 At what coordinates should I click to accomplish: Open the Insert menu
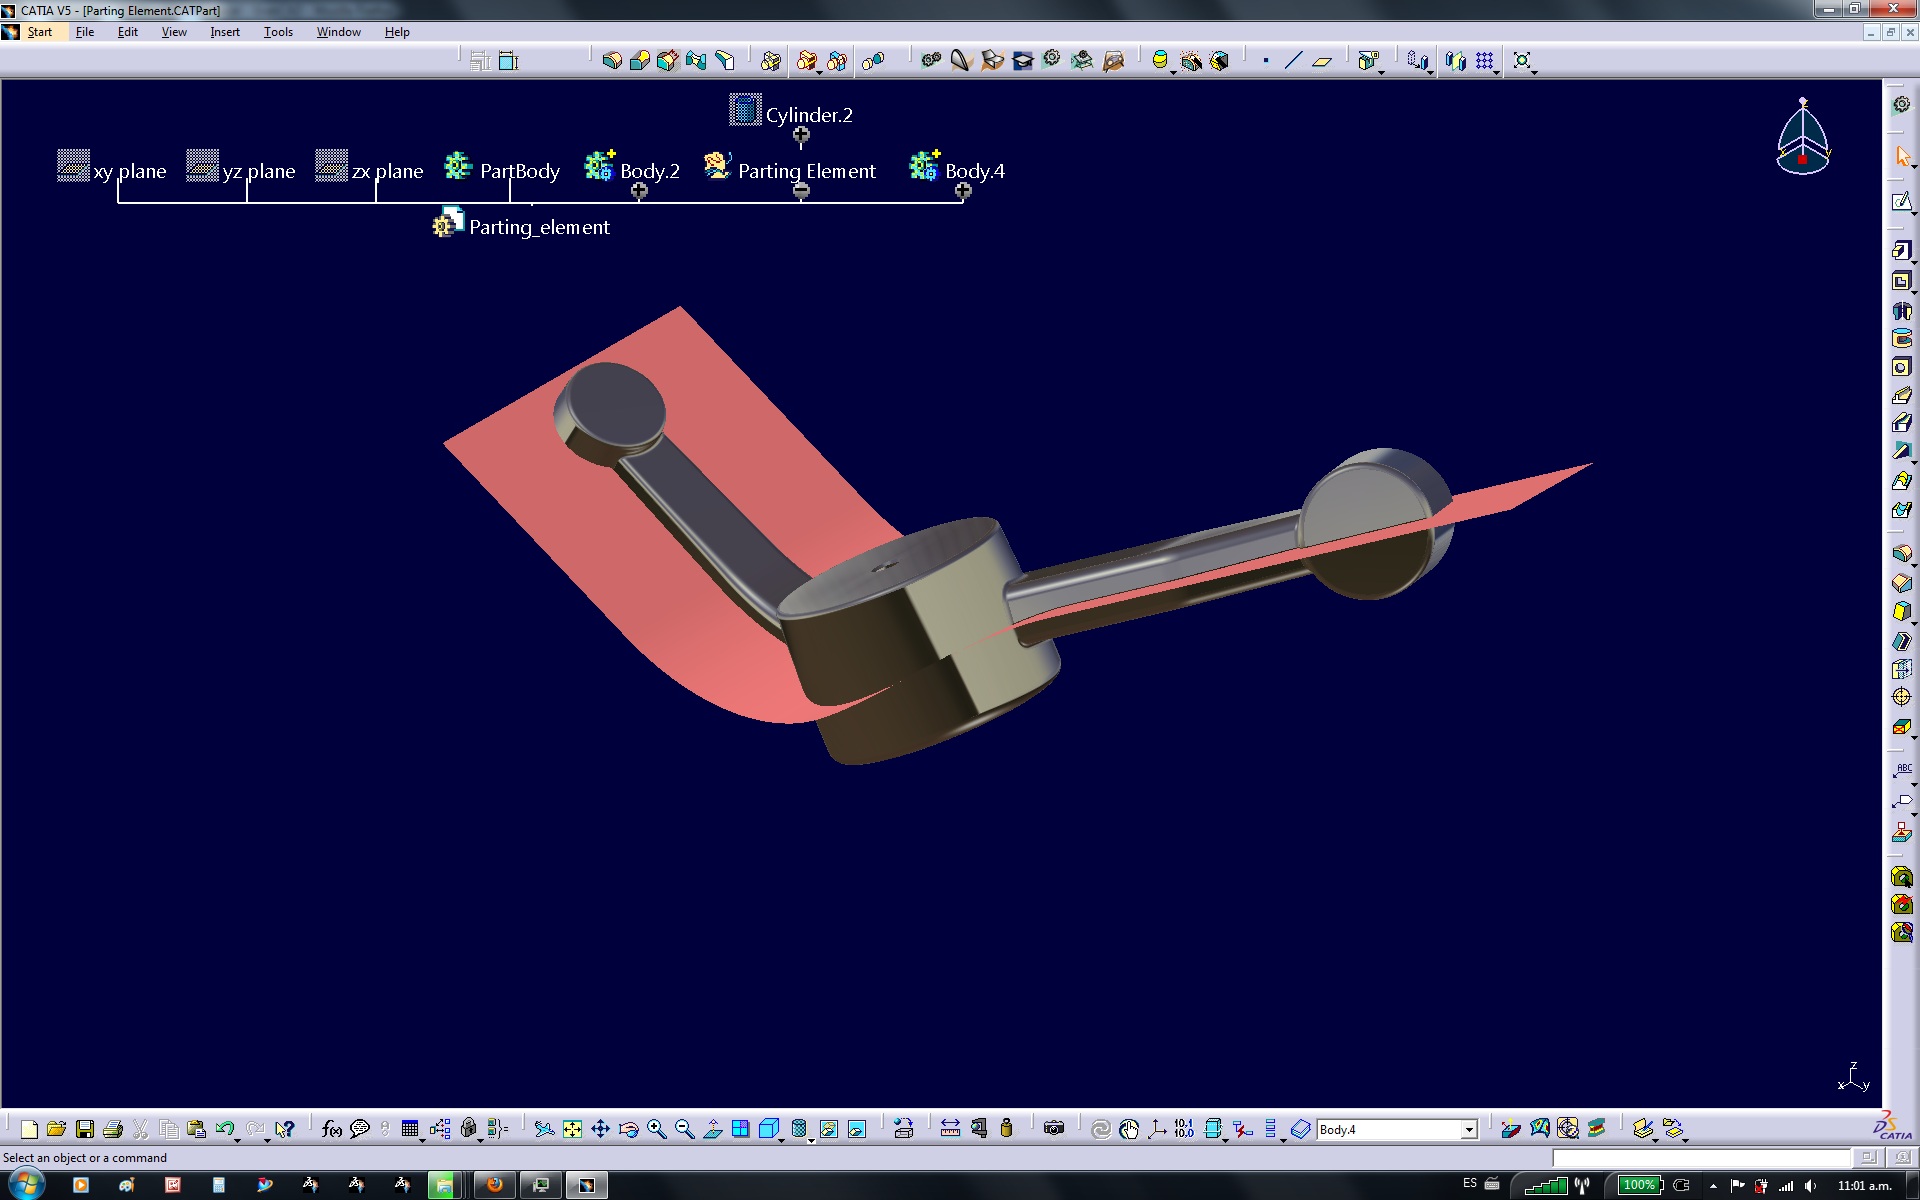[x=224, y=32]
